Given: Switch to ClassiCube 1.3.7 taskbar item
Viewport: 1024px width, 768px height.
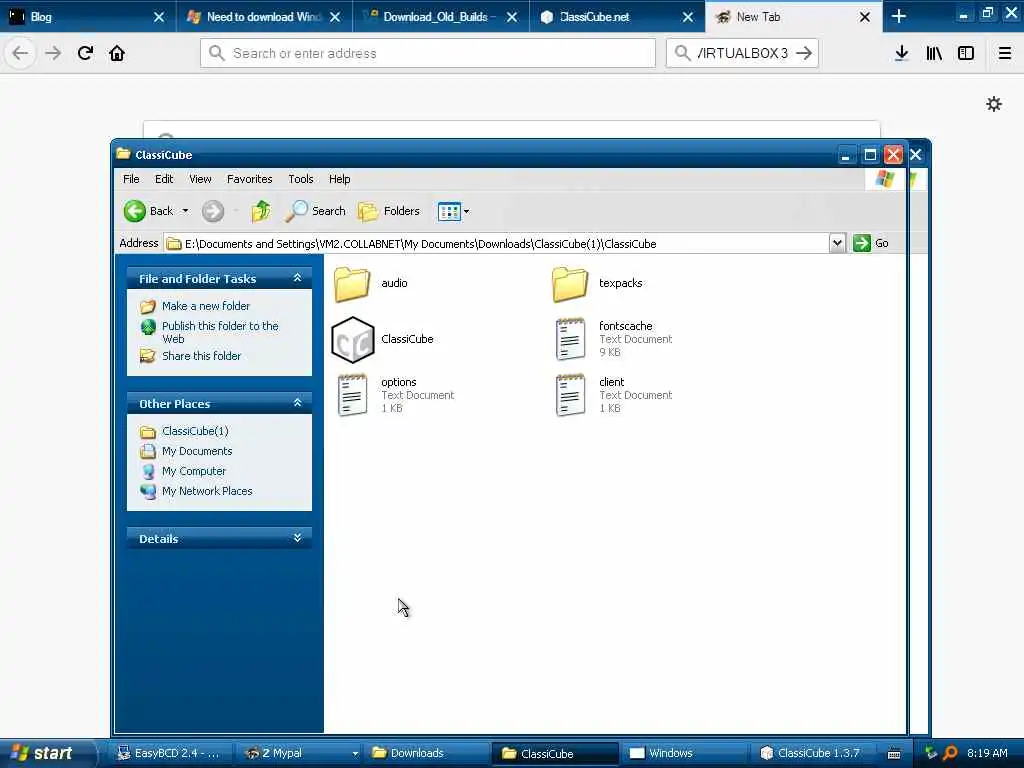Looking at the screenshot, I should [x=812, y=753].
